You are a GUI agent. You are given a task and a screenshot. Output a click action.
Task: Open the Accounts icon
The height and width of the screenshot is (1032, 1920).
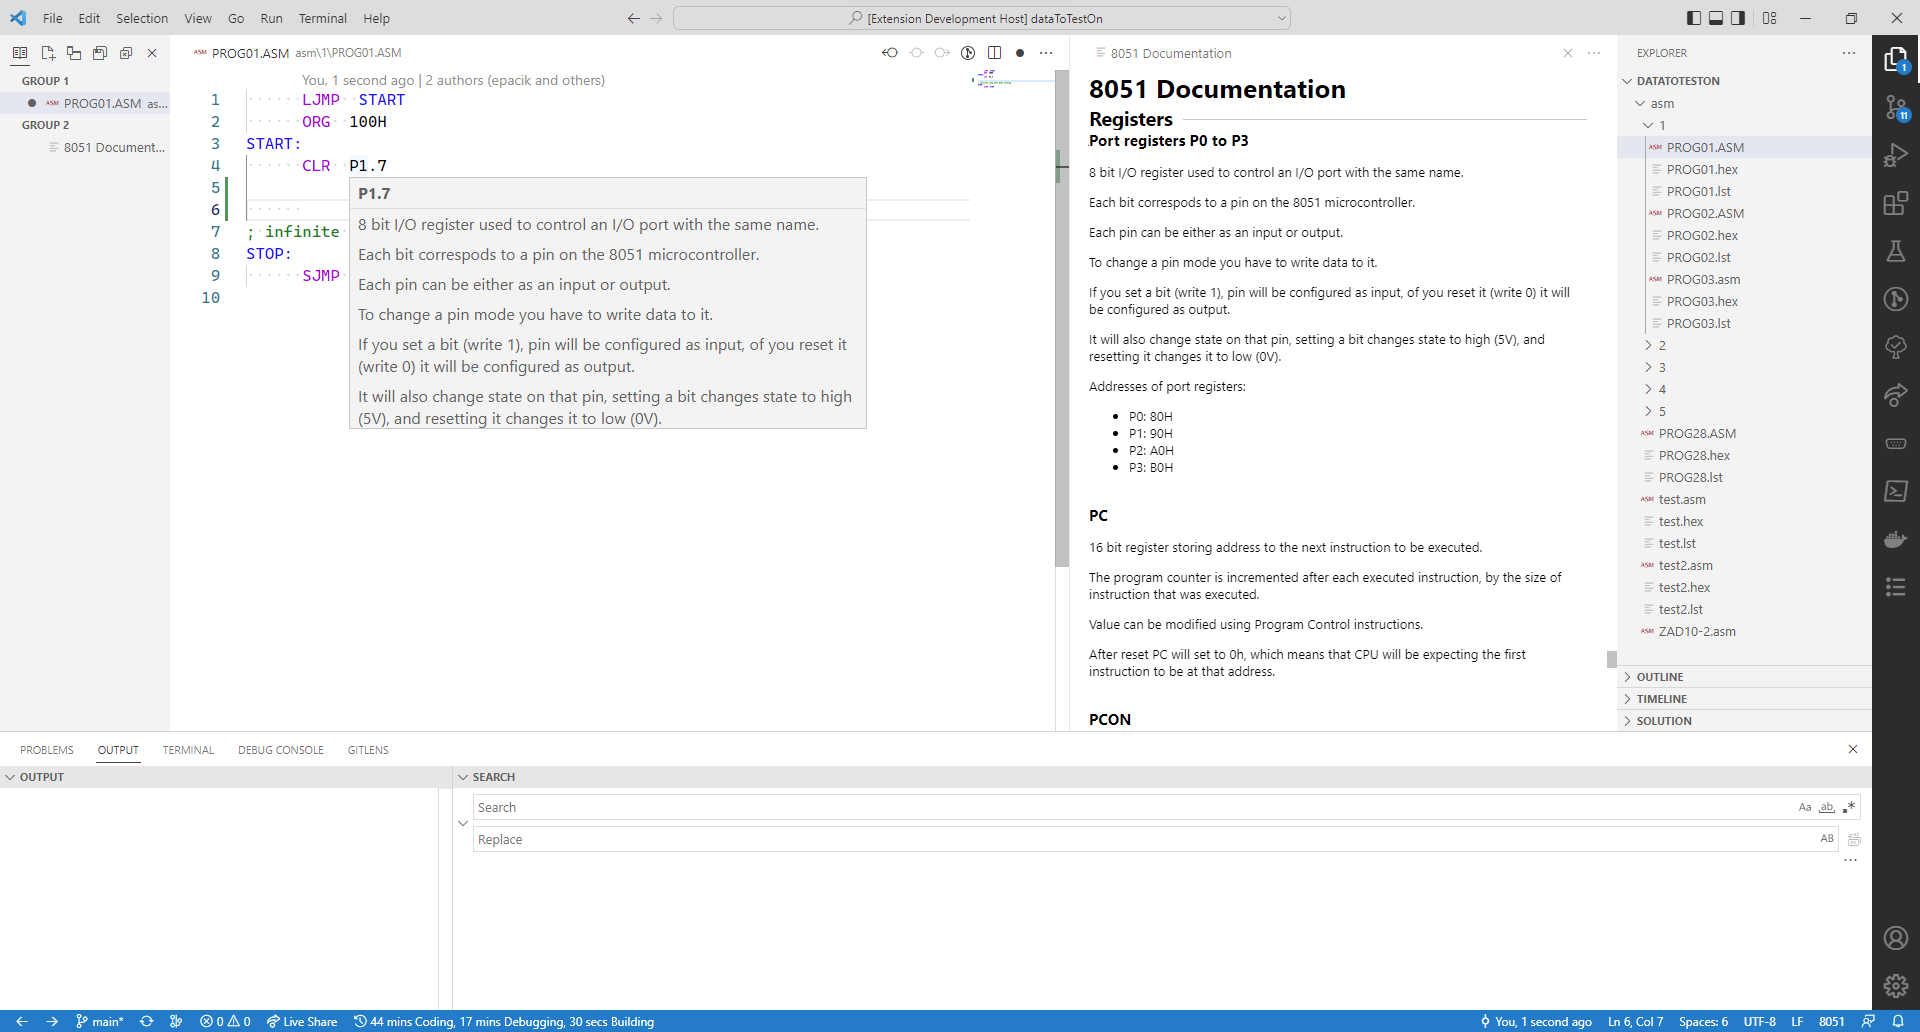pyautogui.click(x=1896, y=938)
